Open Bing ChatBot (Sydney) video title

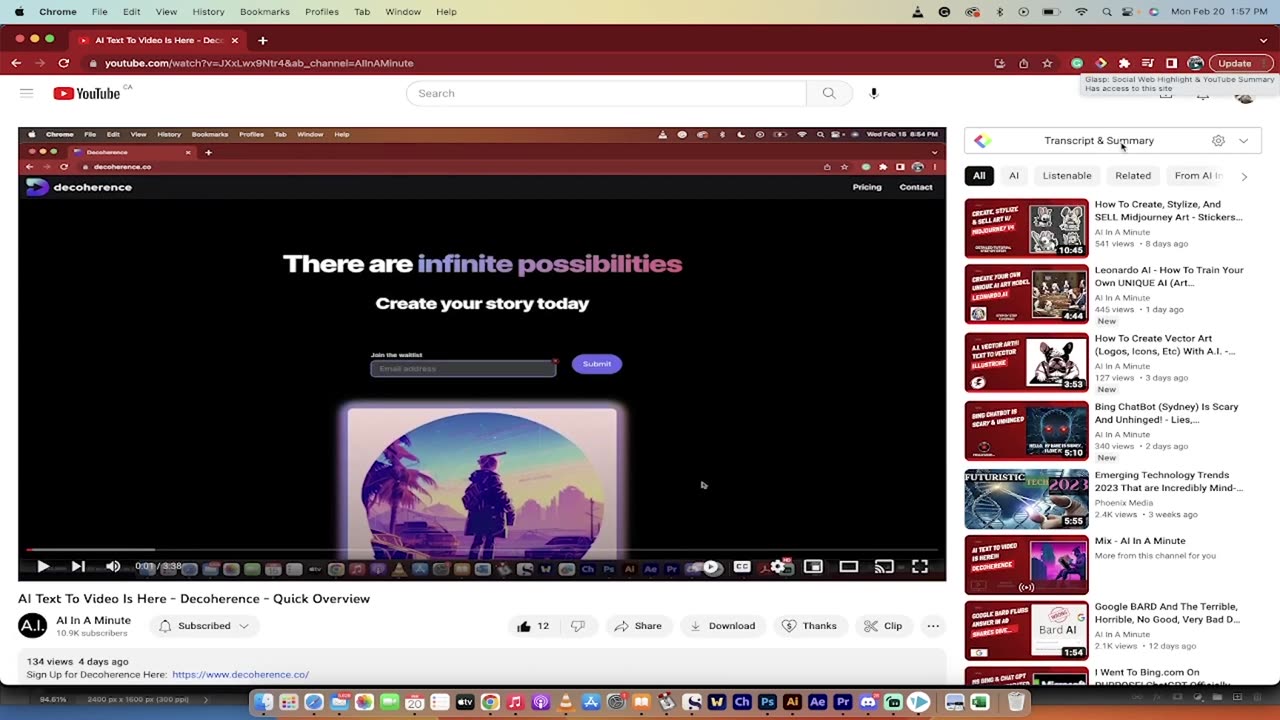point(1166,413)
